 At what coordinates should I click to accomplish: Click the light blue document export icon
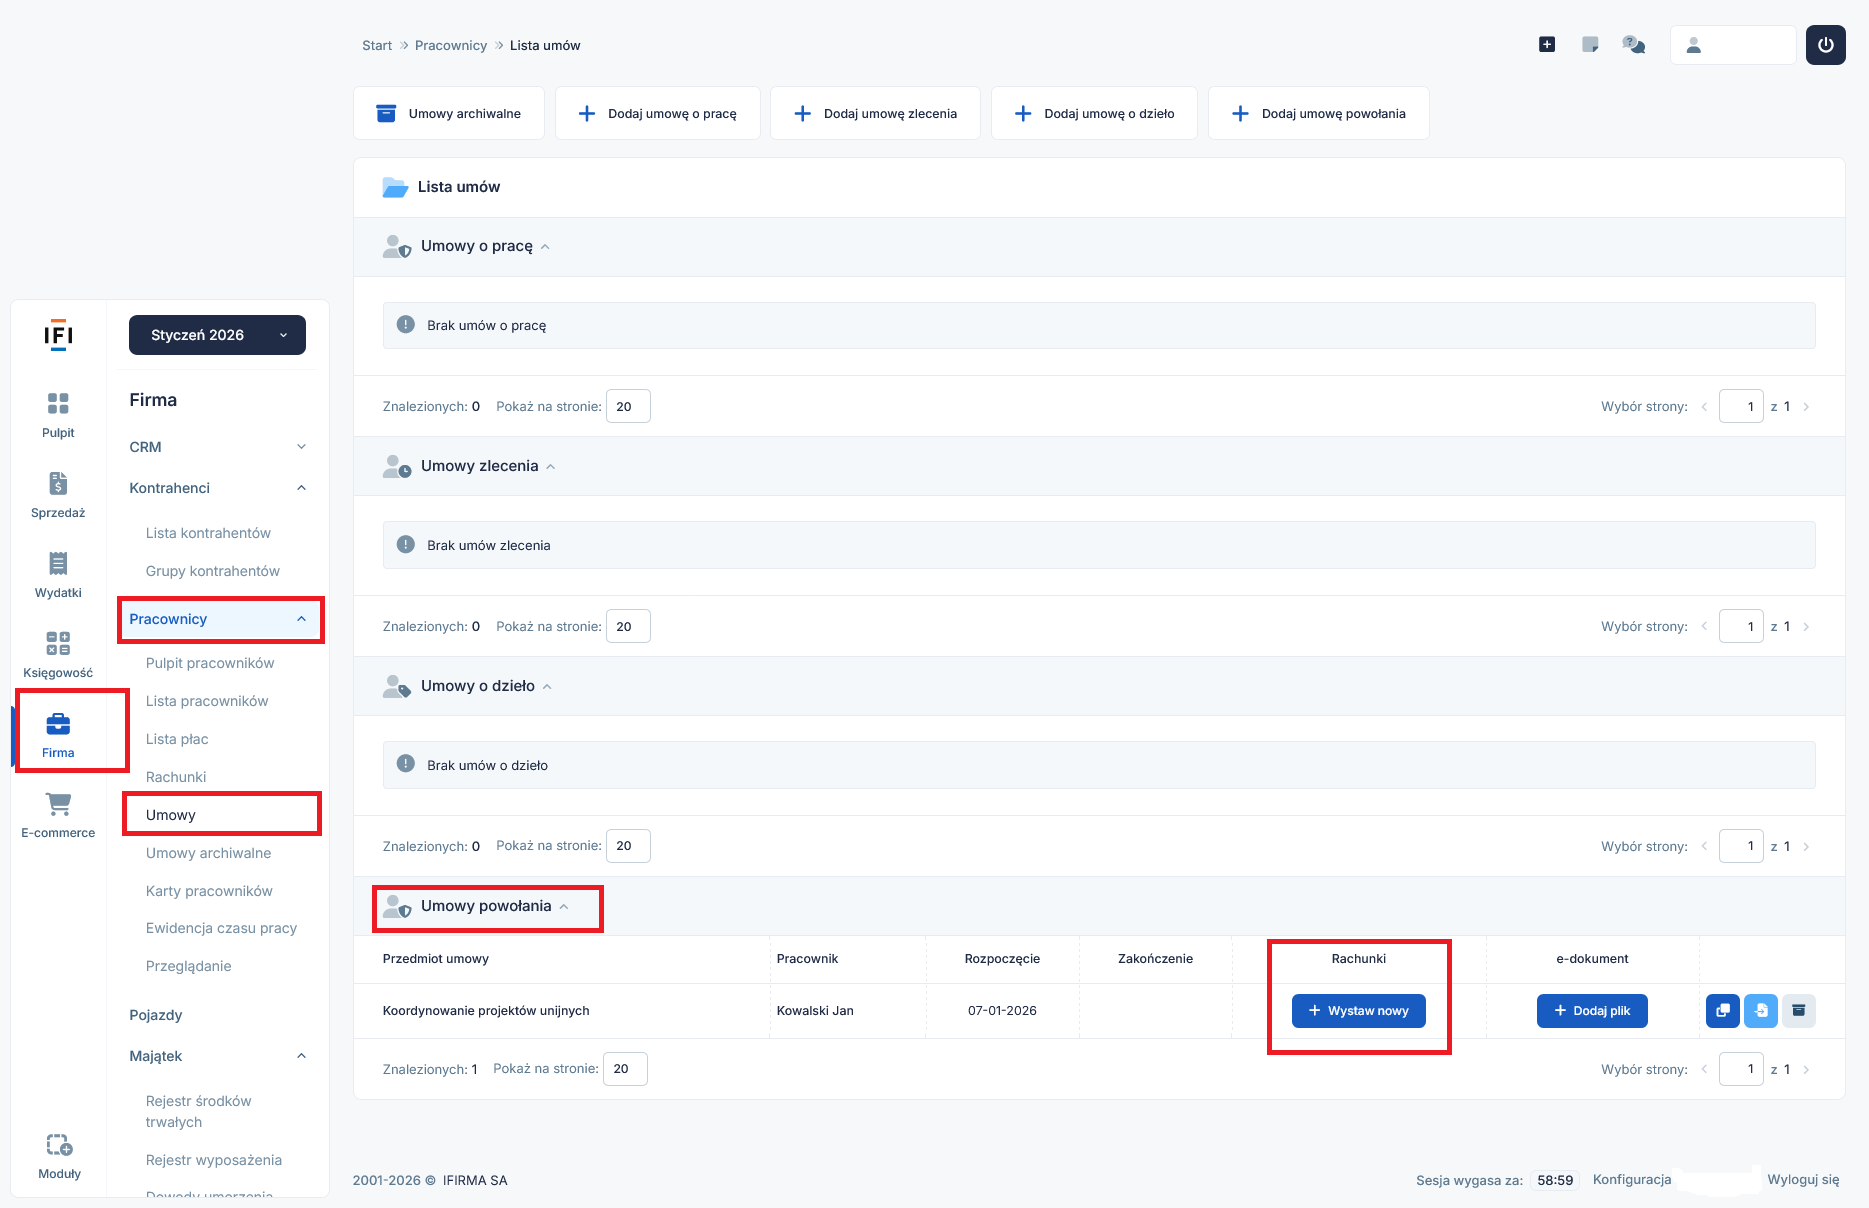click(x=1760, y=1011)
